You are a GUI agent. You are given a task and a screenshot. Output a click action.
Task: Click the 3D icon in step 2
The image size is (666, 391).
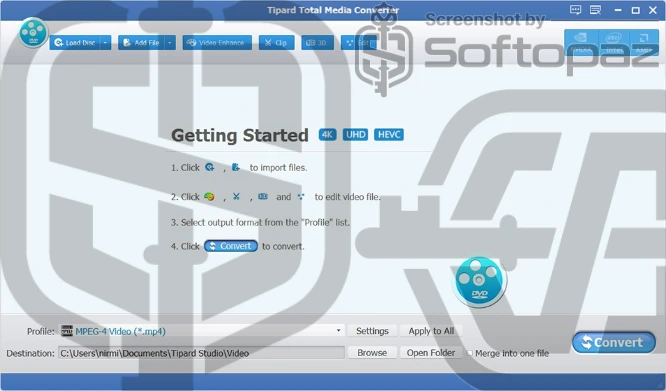point(263,197)
